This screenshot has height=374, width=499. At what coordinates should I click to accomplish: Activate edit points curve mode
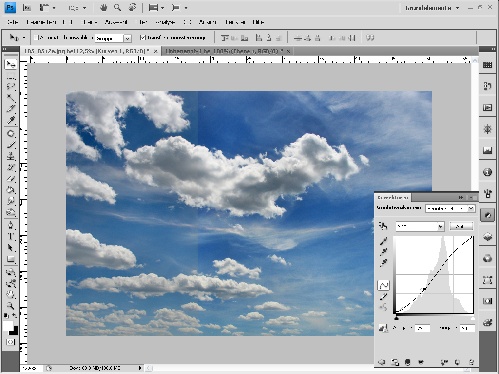[x=383, y=285]
